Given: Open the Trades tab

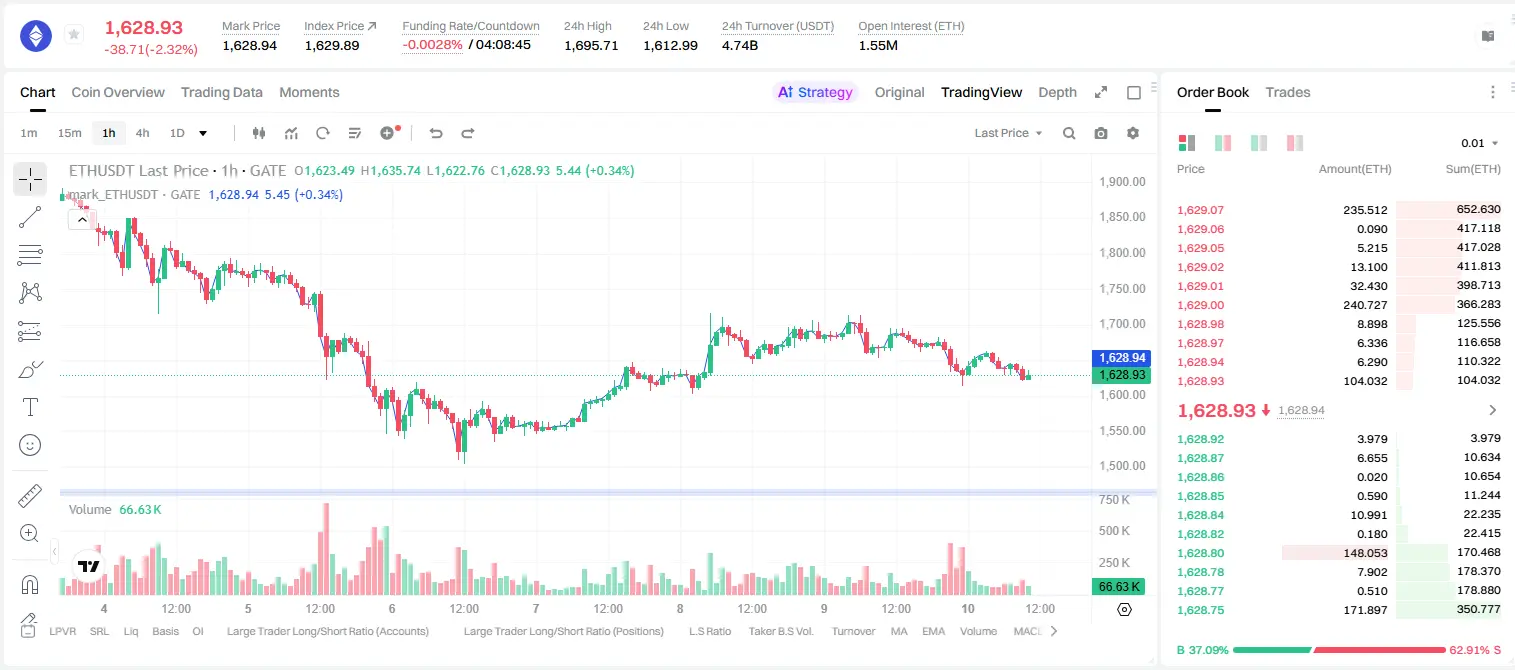Looking at the screenshot, I should [x=1288, y=92].
